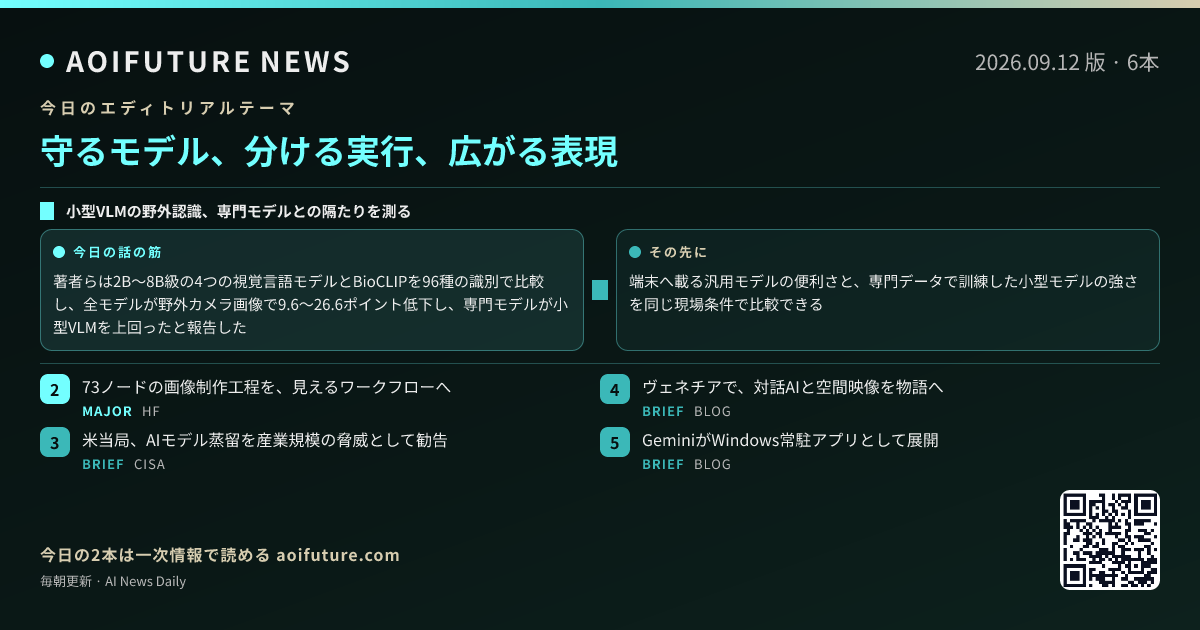Screen dimensions: 1200x630
Task: Click the HF source label
Action: (151, 411)
